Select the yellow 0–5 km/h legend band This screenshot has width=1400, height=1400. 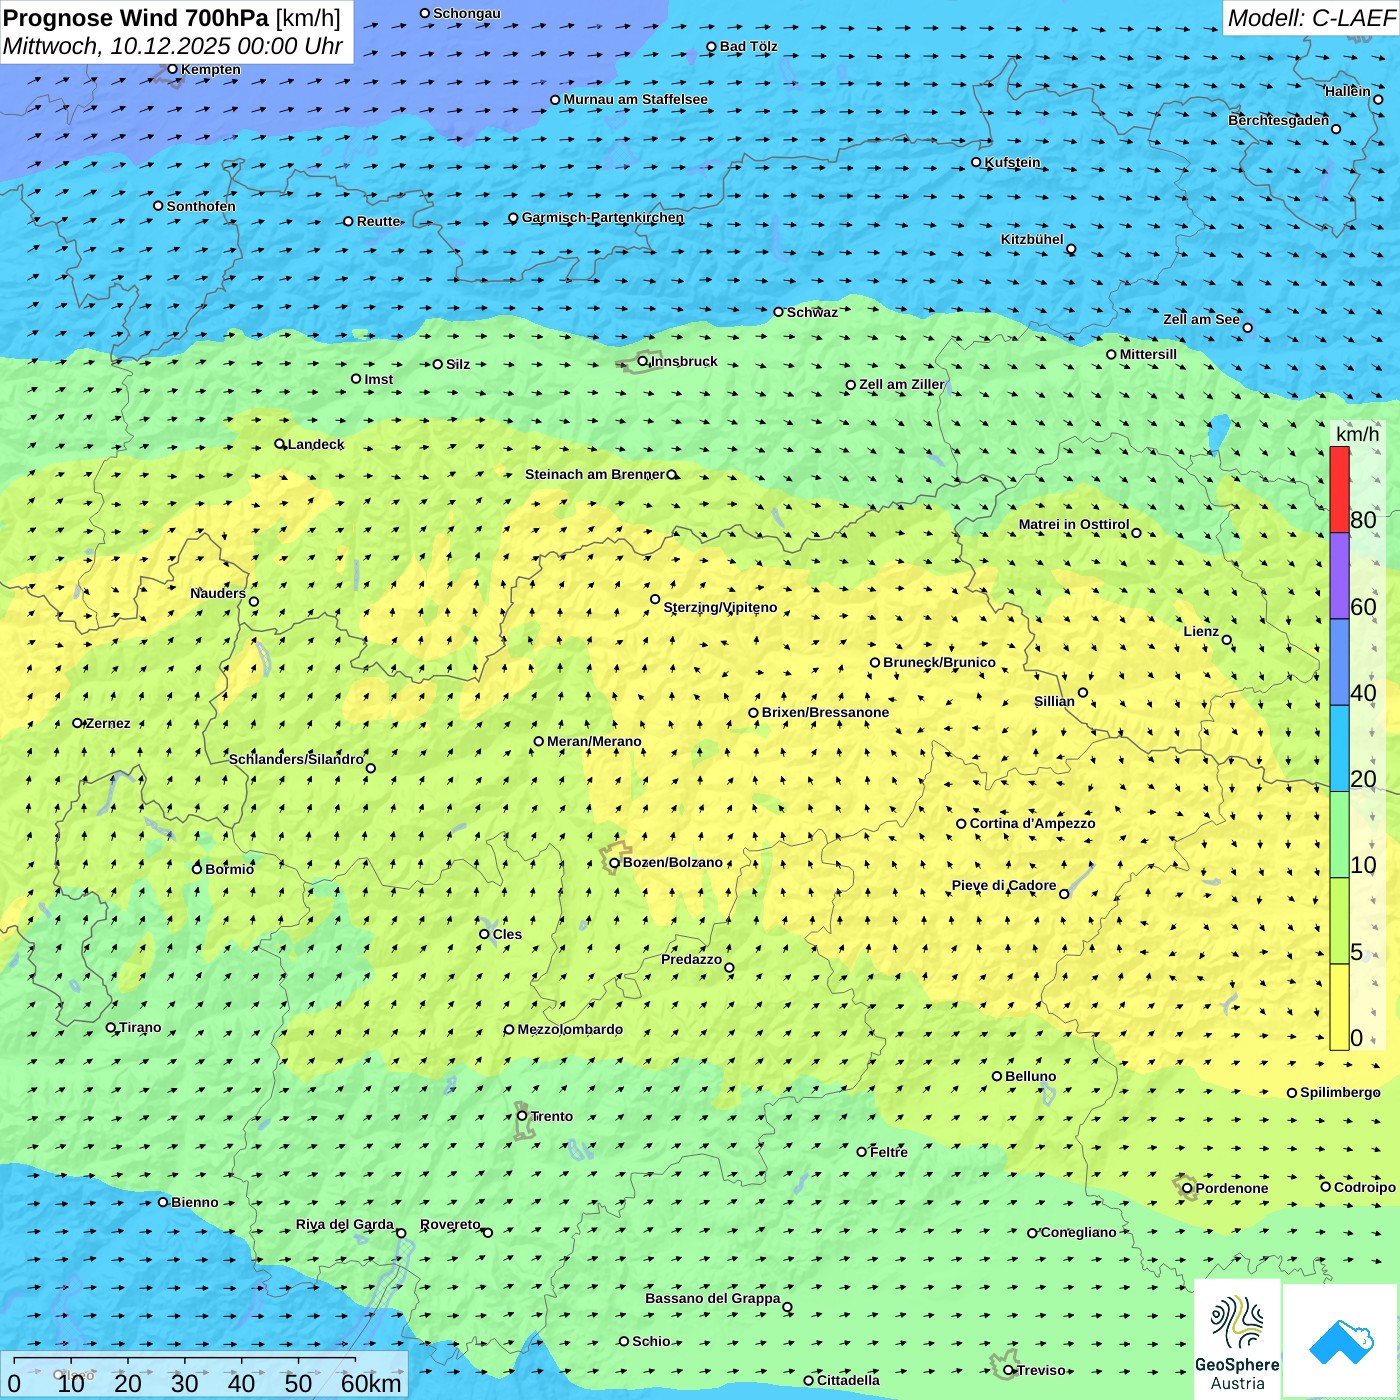pos(1339,1007)
